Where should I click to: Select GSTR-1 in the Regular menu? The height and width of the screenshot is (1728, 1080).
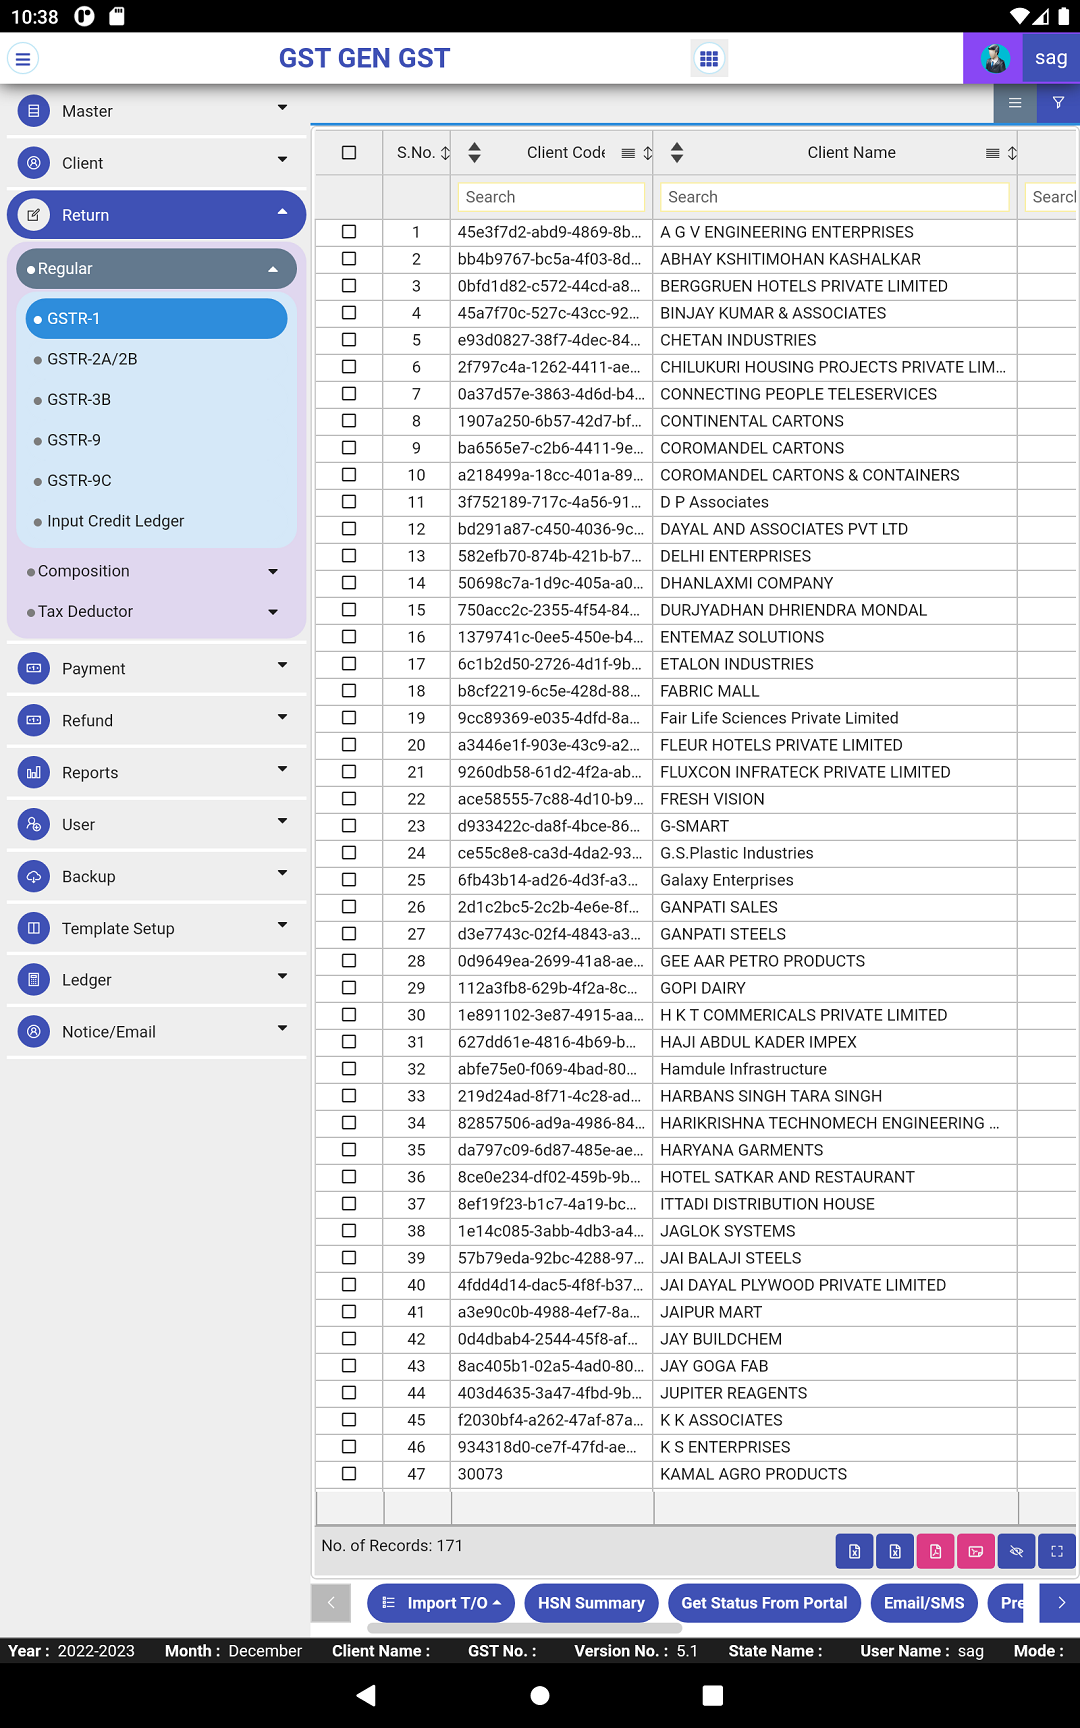tap(156, 318)
